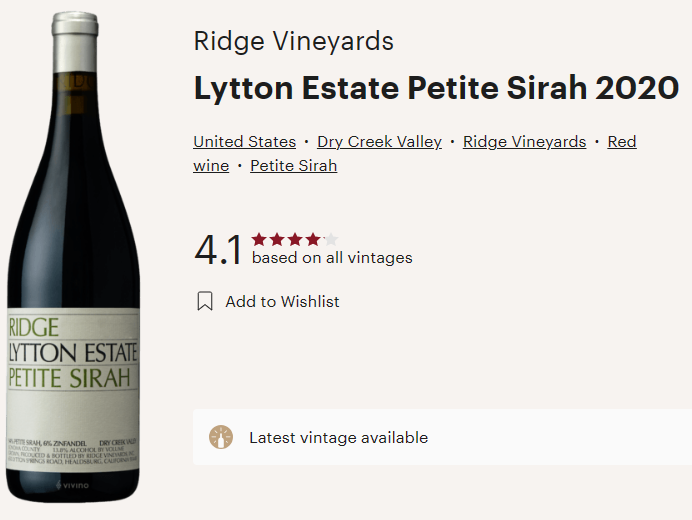Open the underlined Ridge Vineyards breadcrumb link
Image resolution: width=692 pixels, height=520 pixels.
(x=524, y=142)
